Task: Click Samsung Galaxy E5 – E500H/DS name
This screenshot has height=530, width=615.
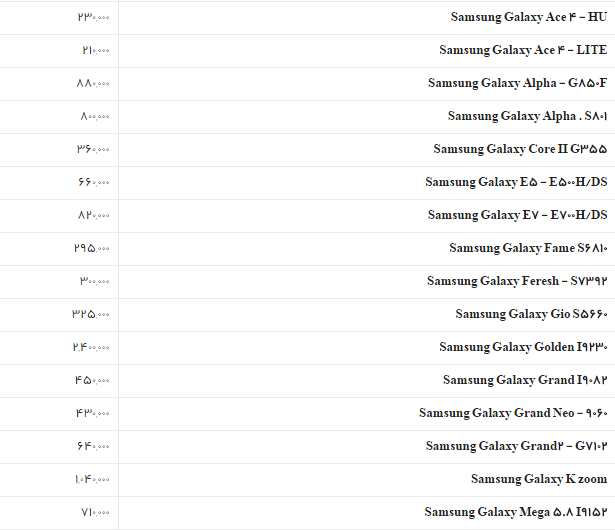Action: coord(516,182)
